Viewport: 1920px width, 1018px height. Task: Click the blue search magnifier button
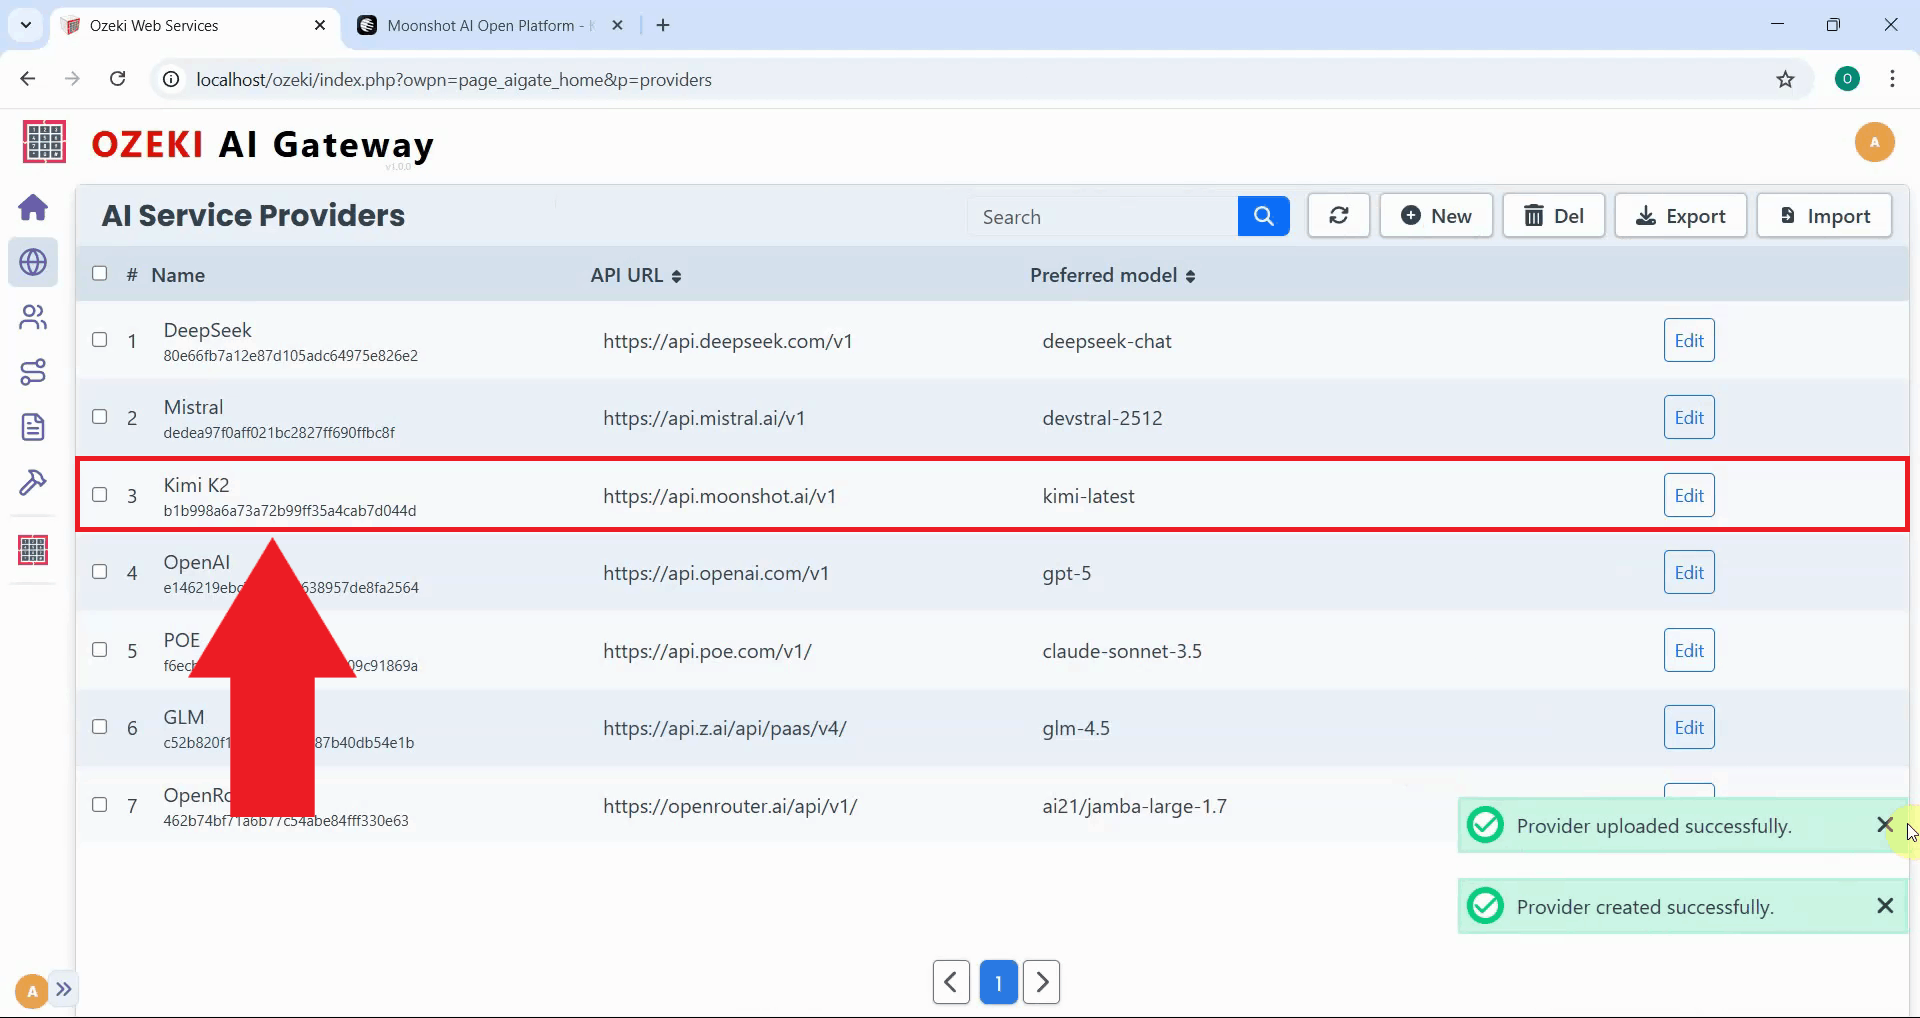tap(1263, 216)
